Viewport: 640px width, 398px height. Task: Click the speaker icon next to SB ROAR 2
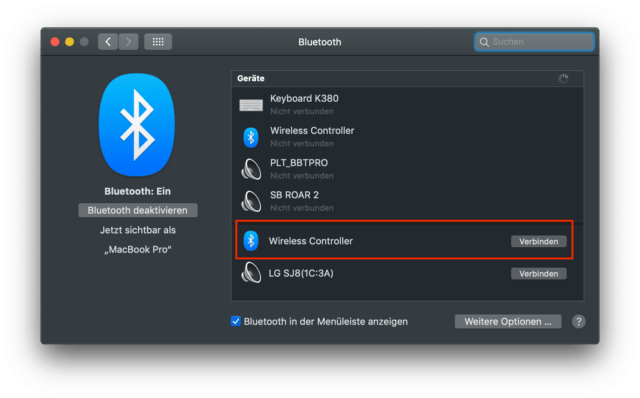251,201
